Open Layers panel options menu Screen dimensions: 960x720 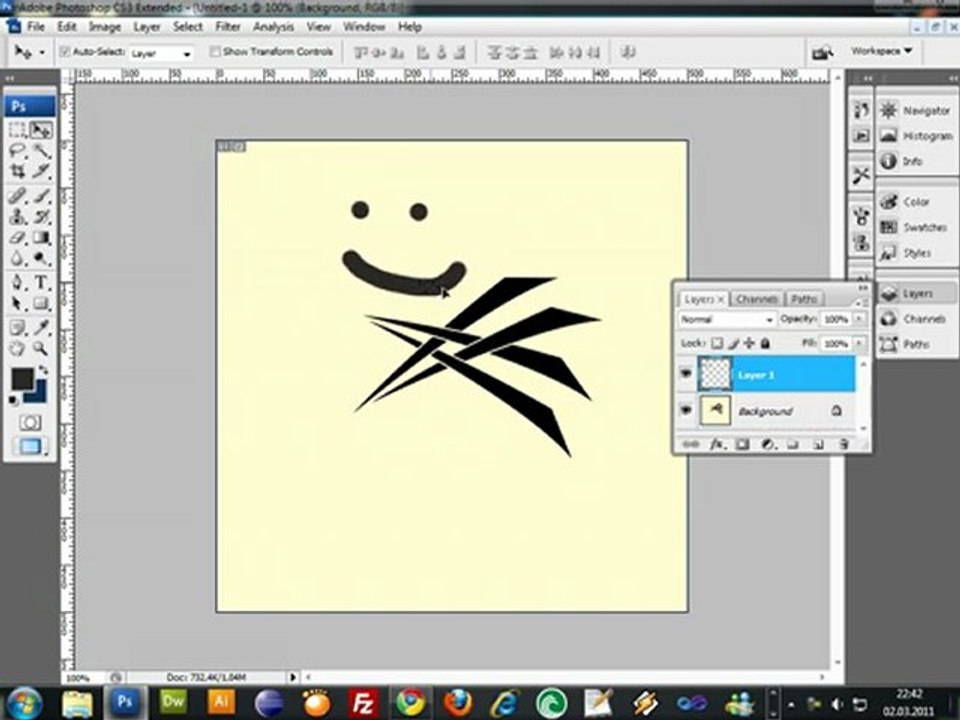pos(862,301)
